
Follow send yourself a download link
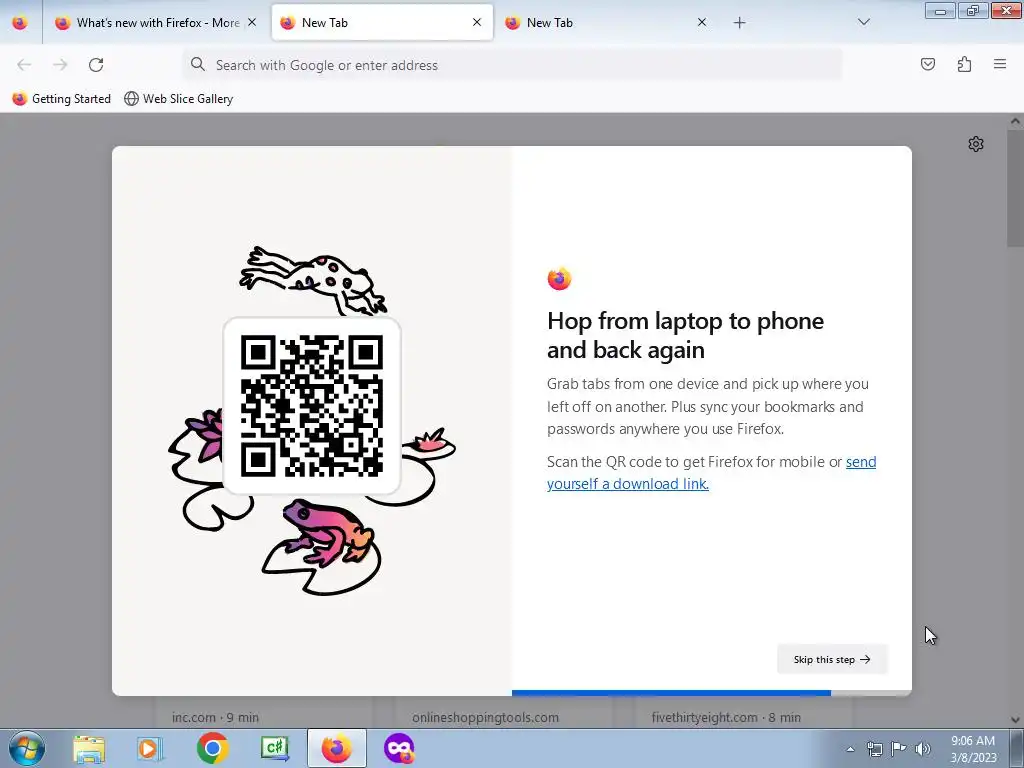[711, 473]
